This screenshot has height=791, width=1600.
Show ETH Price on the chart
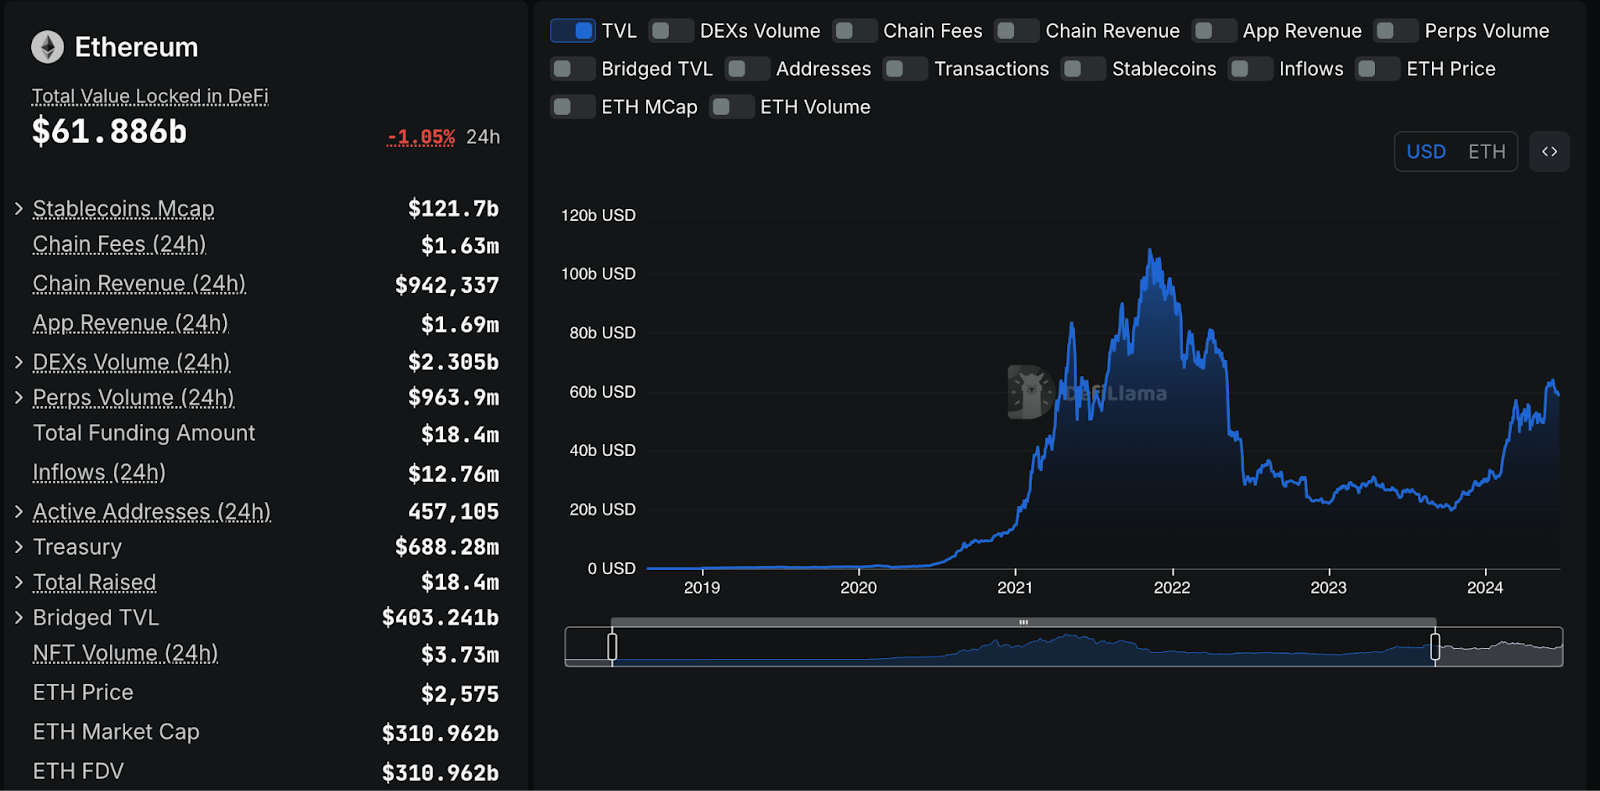point(1378,69)
